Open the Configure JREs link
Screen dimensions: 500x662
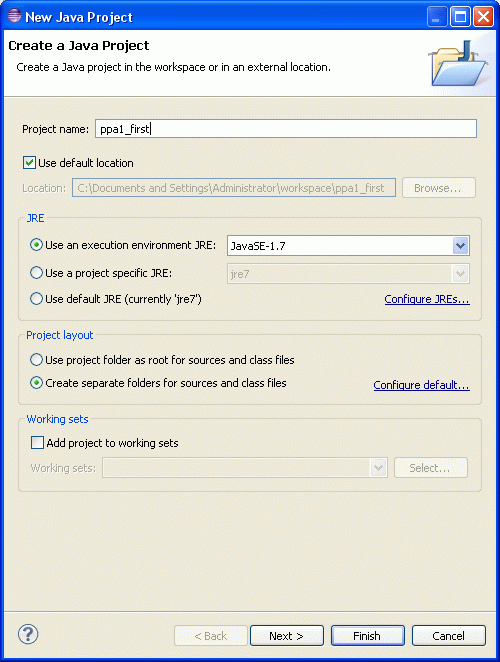(x=427, y=299)
